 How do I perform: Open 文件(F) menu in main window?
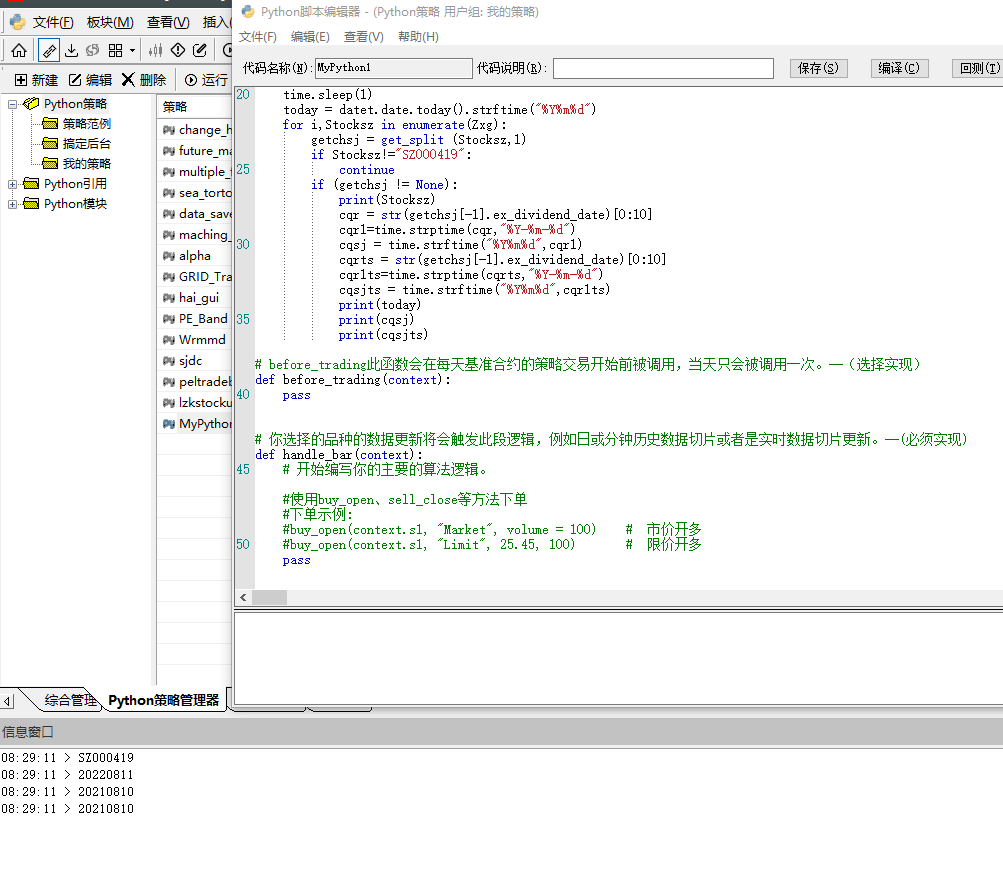coord(53,22)
